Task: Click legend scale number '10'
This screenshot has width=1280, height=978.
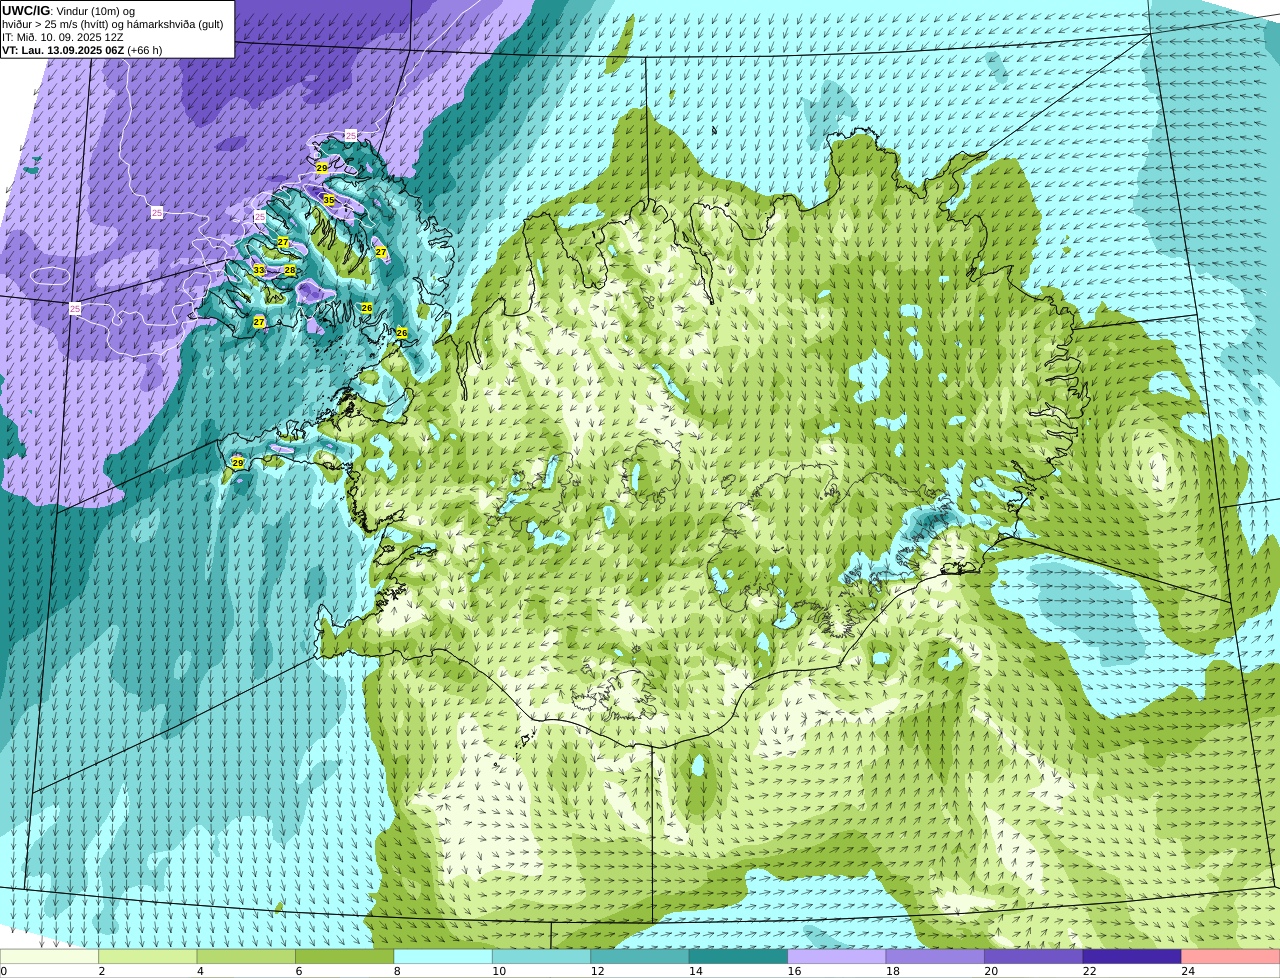Action: (498, 971)
